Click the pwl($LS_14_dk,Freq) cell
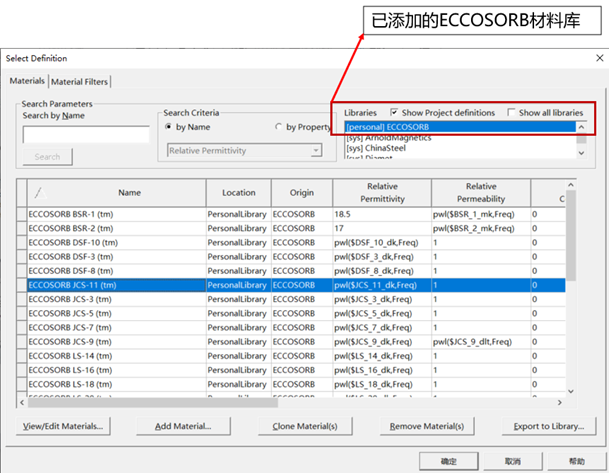The image size is (609, 473). pyautogui.click(x=382, y=356)
